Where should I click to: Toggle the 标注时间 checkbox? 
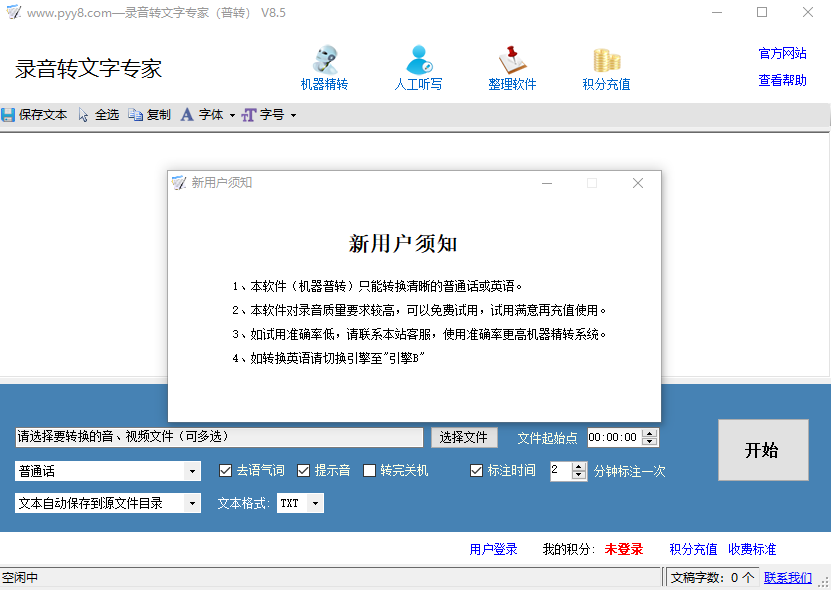click(x=476, y=470)
